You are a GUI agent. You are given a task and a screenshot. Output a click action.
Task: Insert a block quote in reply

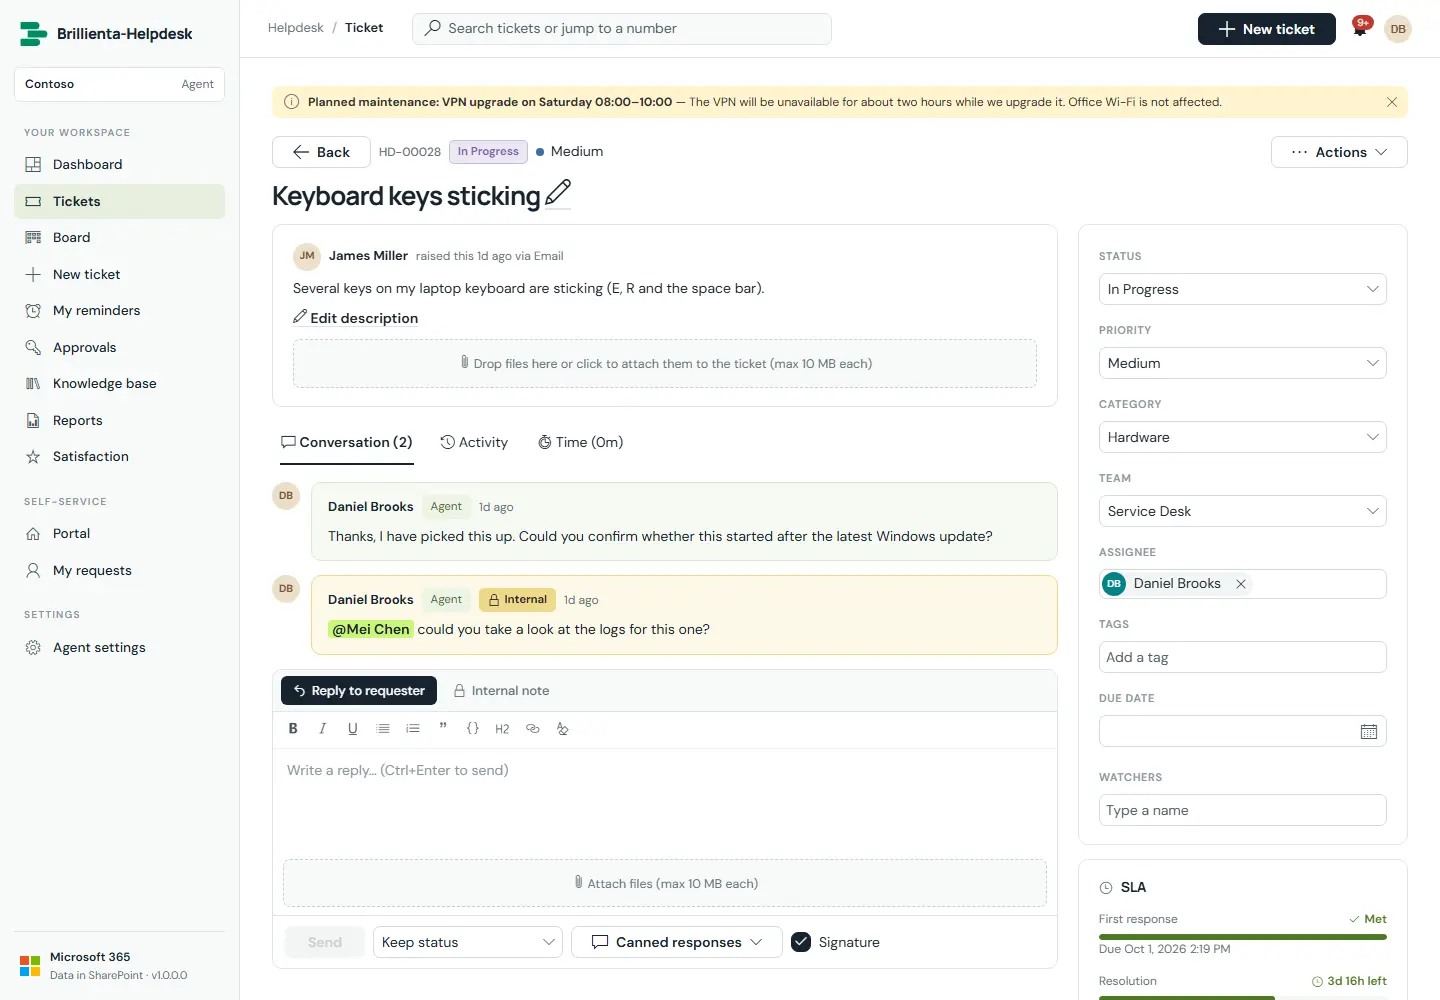pyautogui.click(x=443, y=729)
